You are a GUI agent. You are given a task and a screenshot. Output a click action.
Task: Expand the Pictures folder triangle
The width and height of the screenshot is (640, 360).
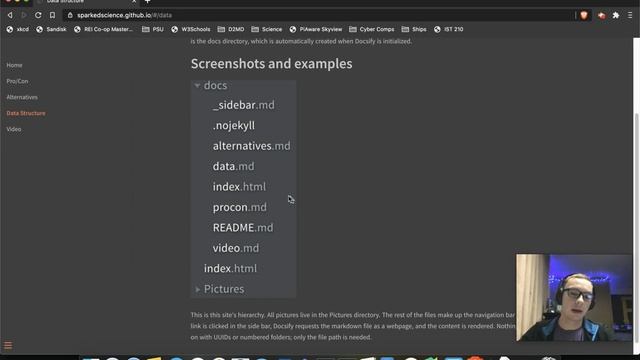[x=198, y=289]
